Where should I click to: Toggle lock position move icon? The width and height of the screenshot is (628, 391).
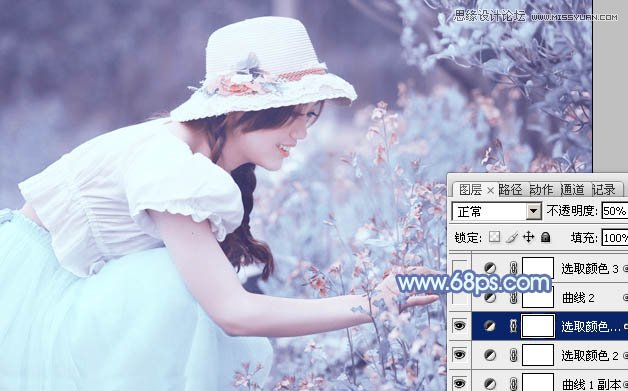[529, 237]
